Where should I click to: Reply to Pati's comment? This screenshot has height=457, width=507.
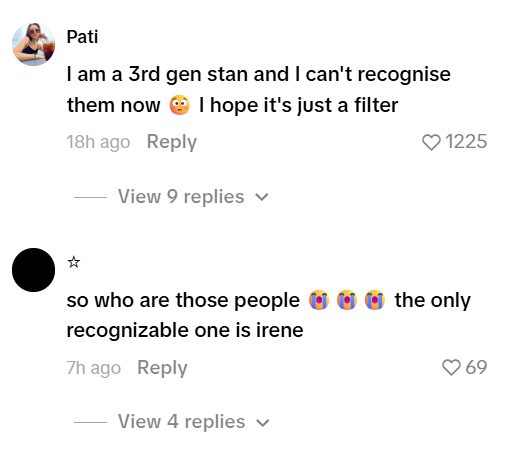point(172,142)
